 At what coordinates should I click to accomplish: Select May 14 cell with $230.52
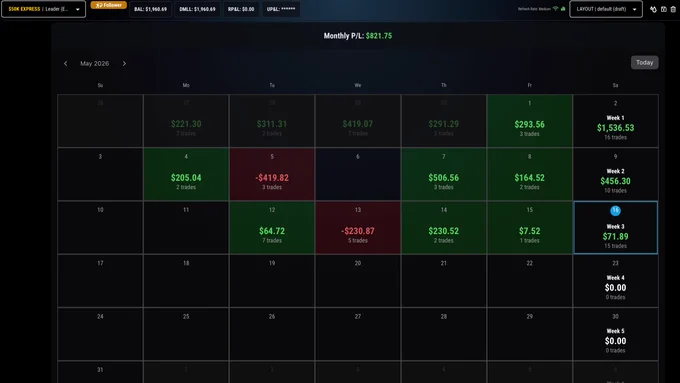[x=444, y=228]
